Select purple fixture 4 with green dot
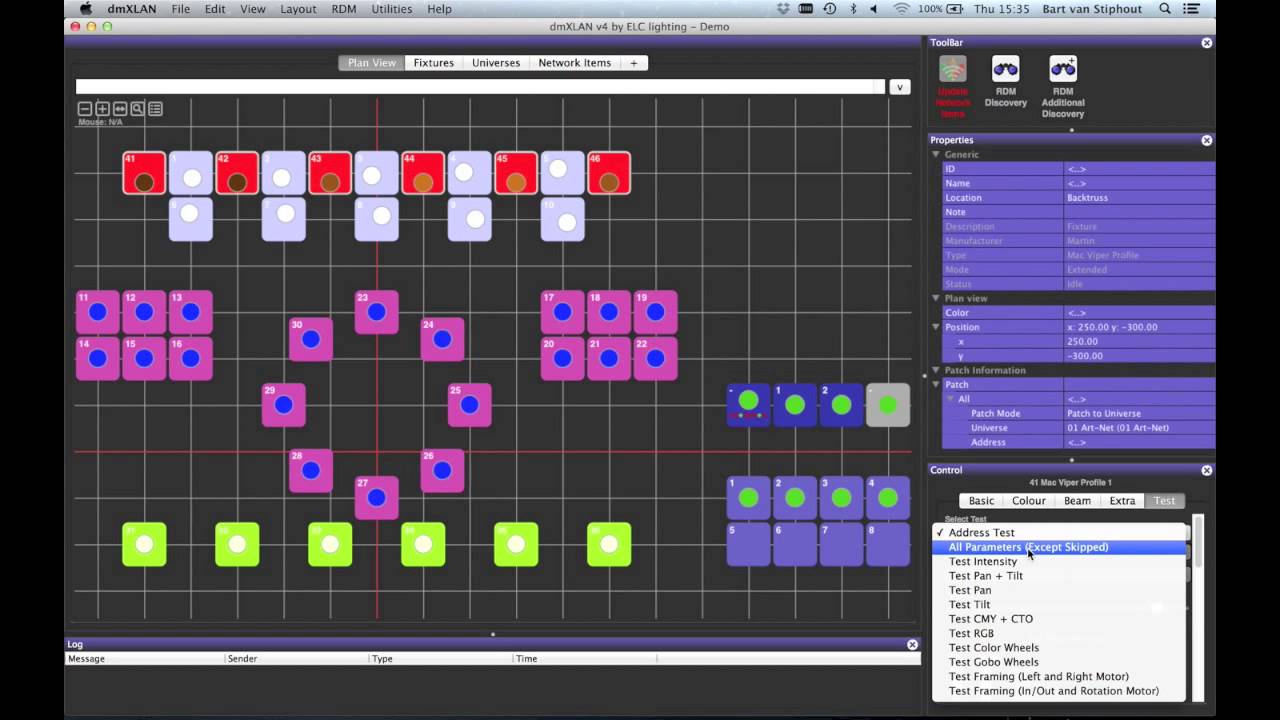The width and height of the screenshot is (1280, 720). click(888, 497)
